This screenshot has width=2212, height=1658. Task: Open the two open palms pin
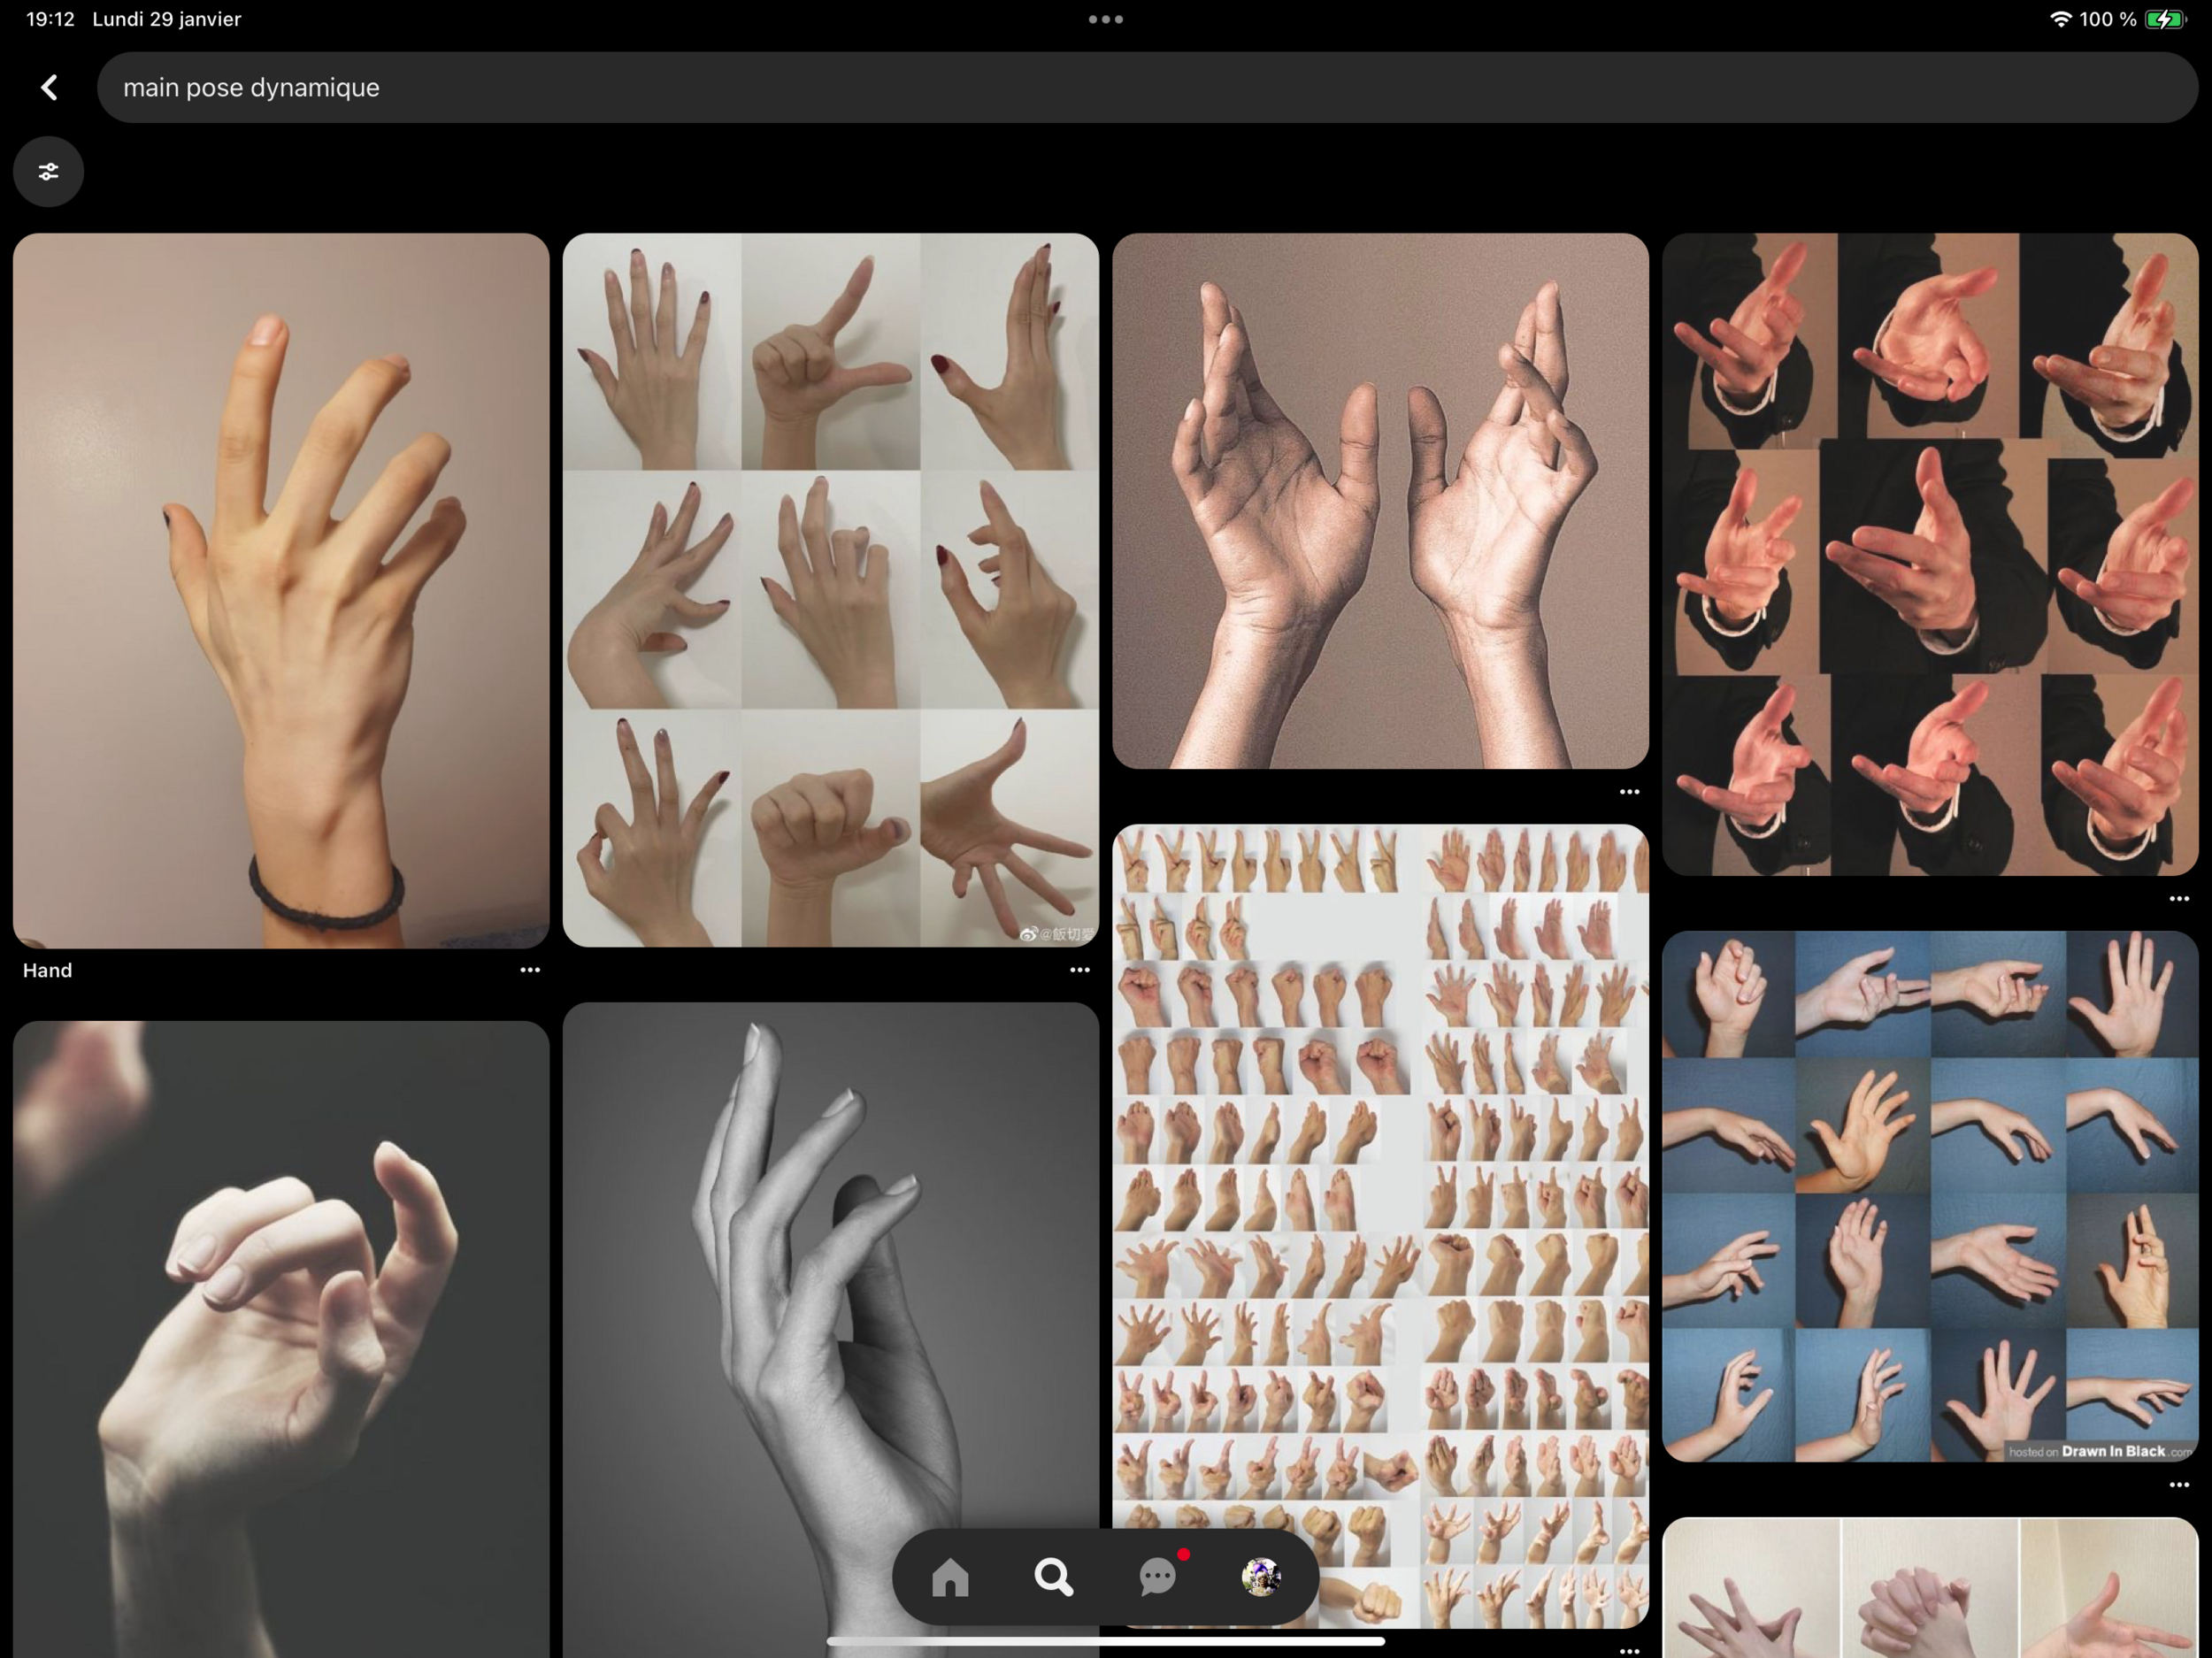point(1380,500)
